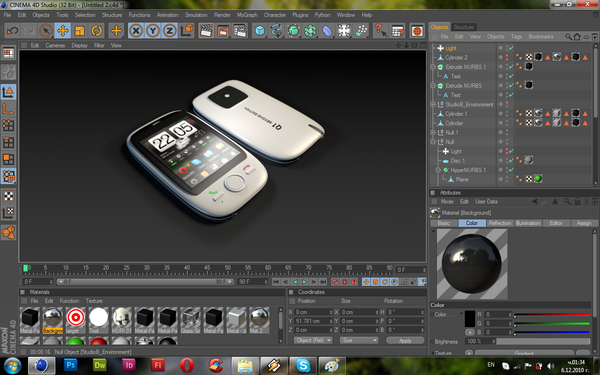The height and width of the screenshot is (375, 600).
Task: Add a Cube primitive object
Action: [260, 31]
